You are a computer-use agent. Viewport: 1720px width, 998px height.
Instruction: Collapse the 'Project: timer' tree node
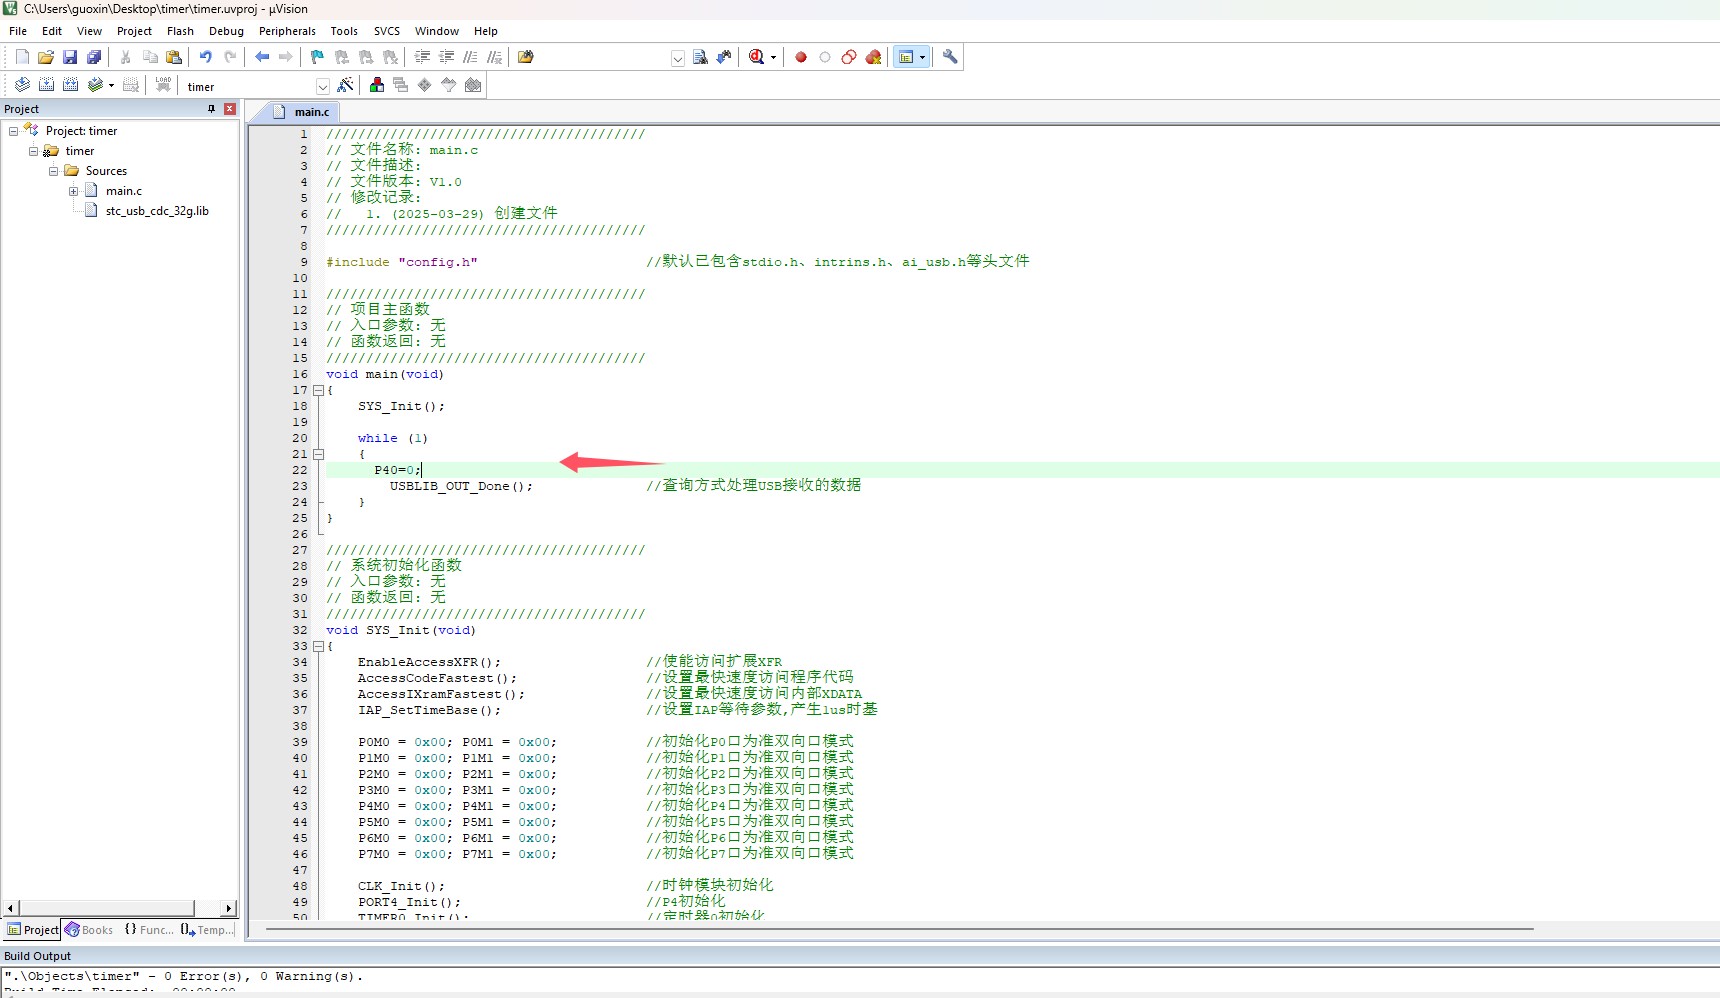(x=13, y=131)
